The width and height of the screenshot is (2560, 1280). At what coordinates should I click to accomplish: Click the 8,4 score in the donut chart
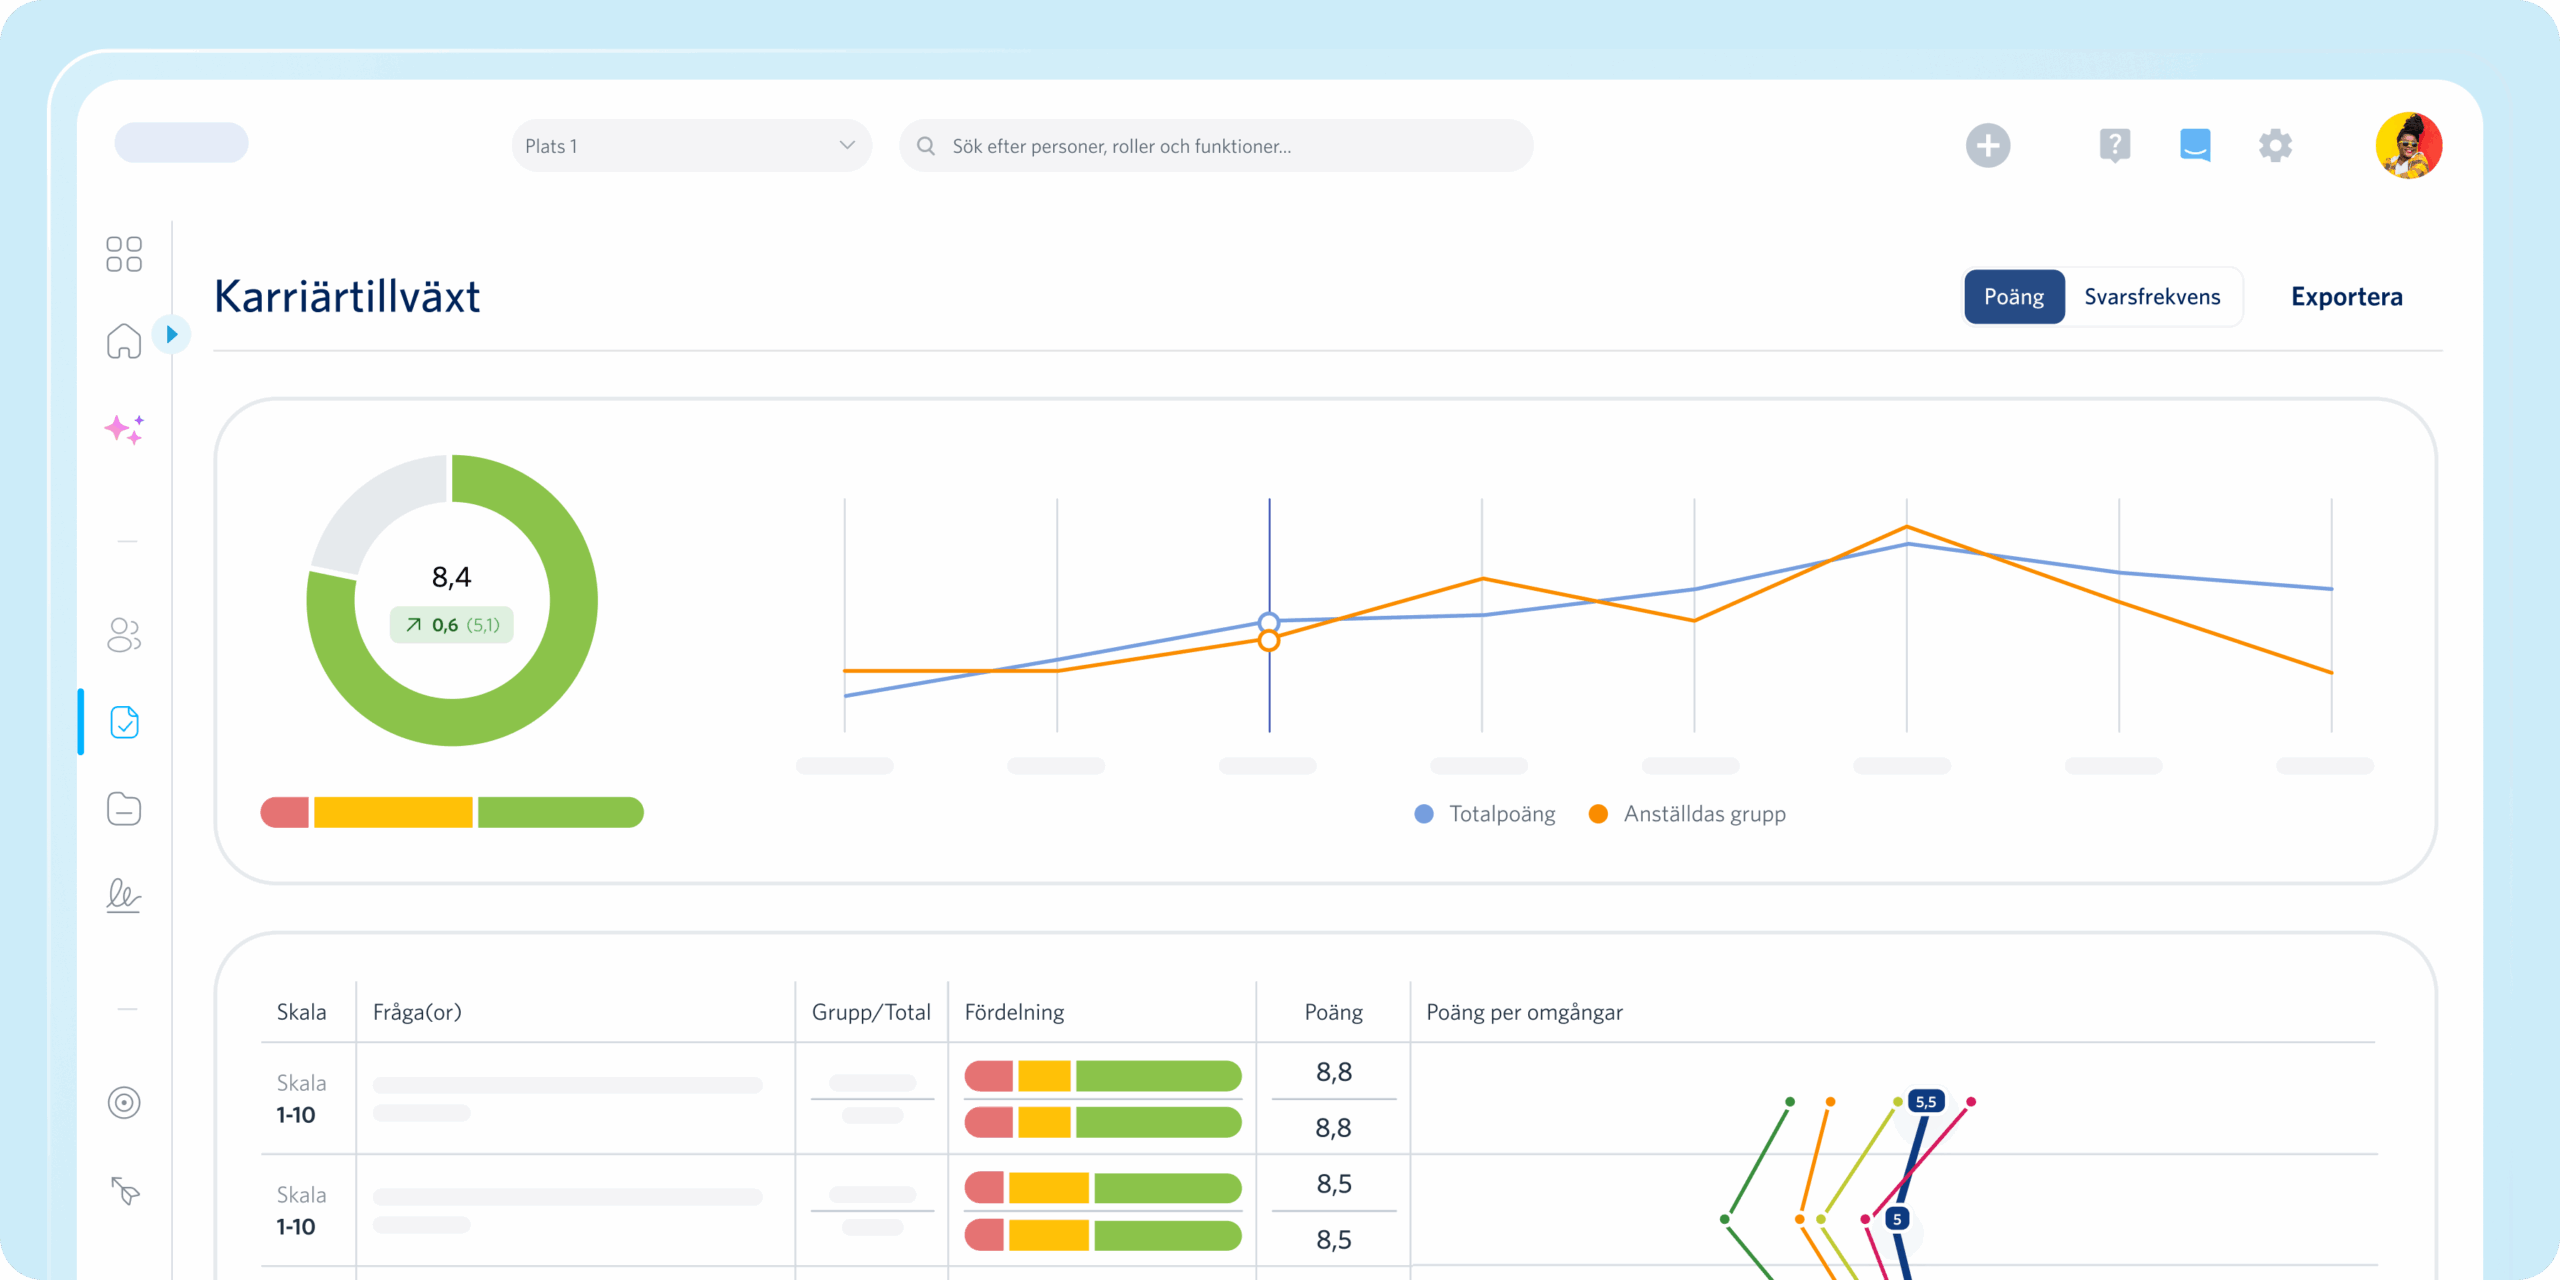coord(451,577)
